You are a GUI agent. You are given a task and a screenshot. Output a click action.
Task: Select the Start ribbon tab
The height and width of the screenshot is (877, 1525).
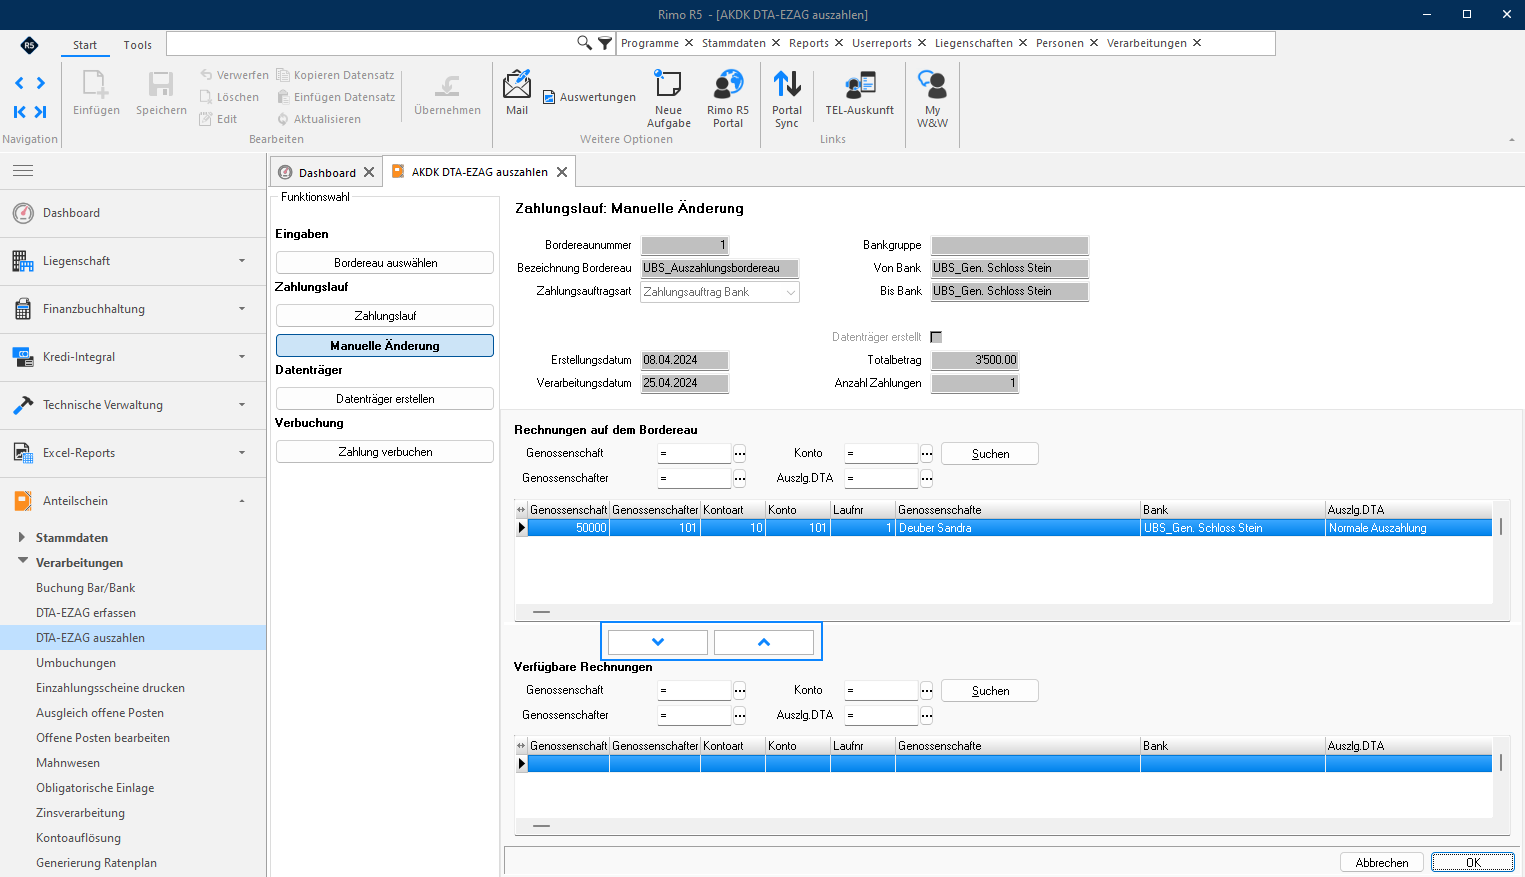pyautogui.click(x=85, y=45)
